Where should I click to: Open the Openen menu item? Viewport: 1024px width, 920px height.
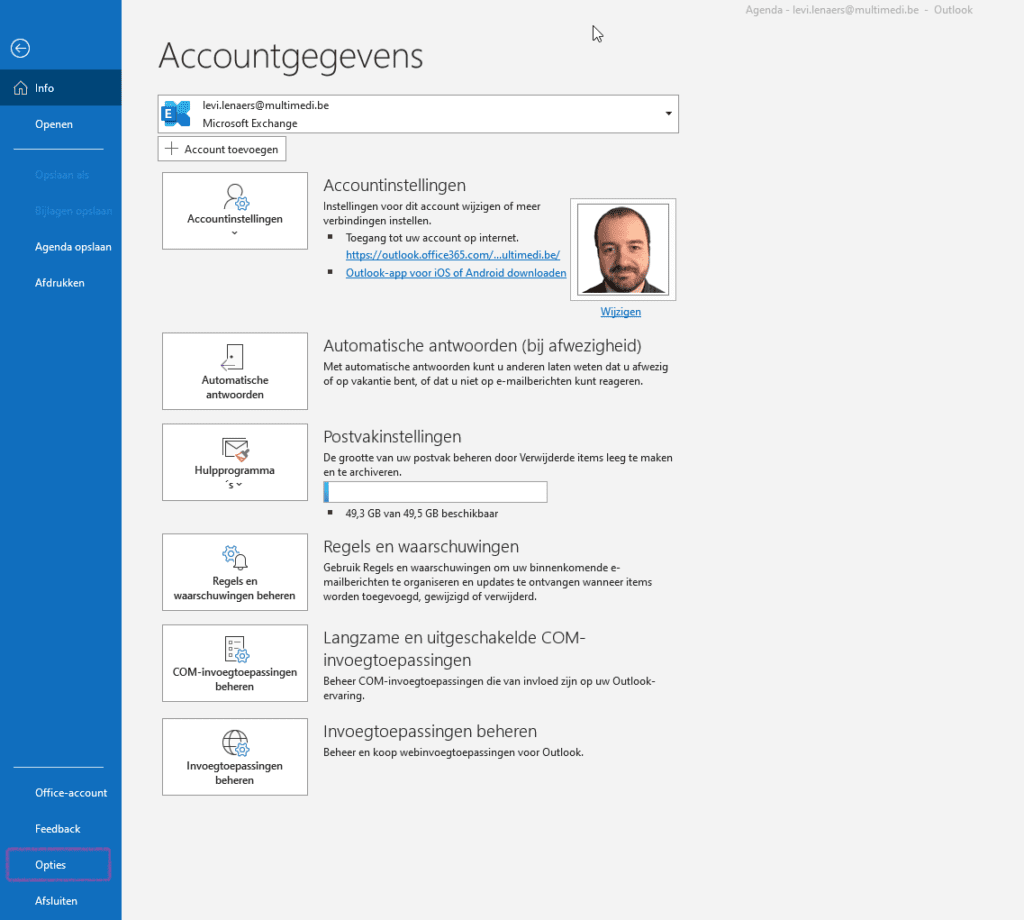[61, 124]
